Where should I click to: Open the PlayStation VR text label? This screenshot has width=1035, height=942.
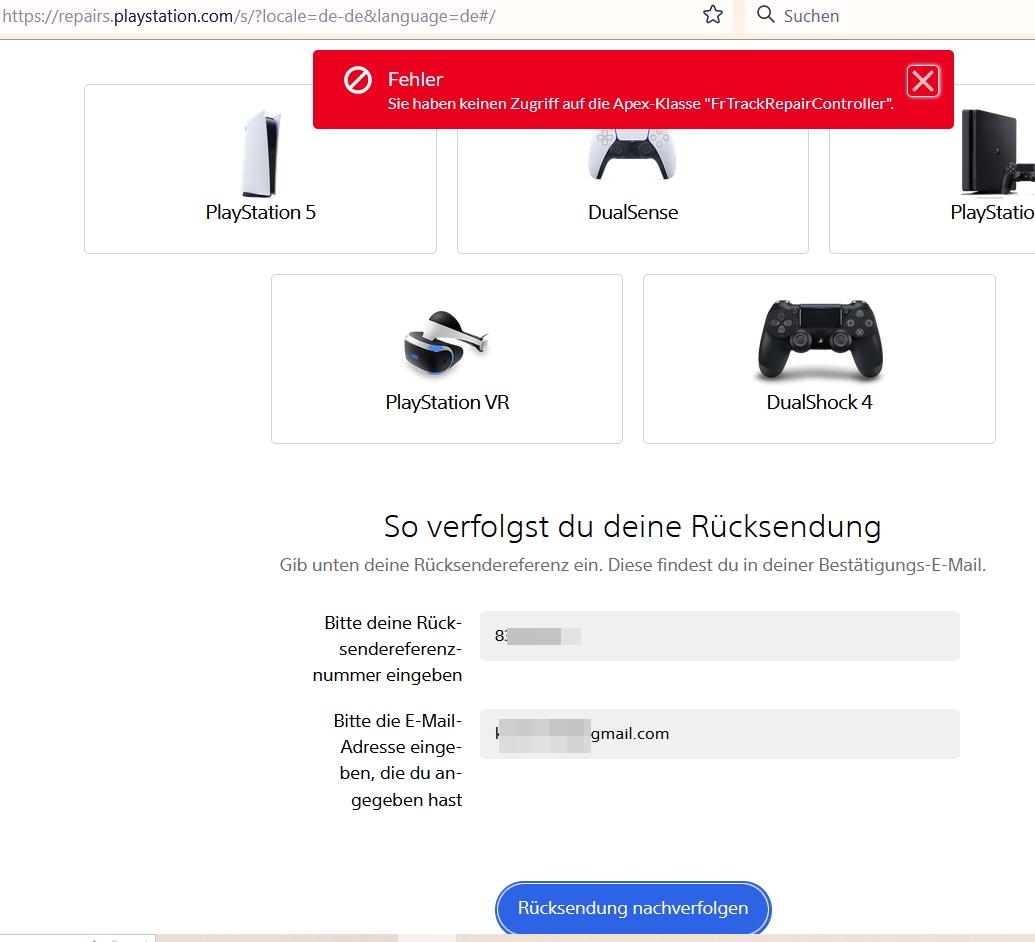click(447, 402)
